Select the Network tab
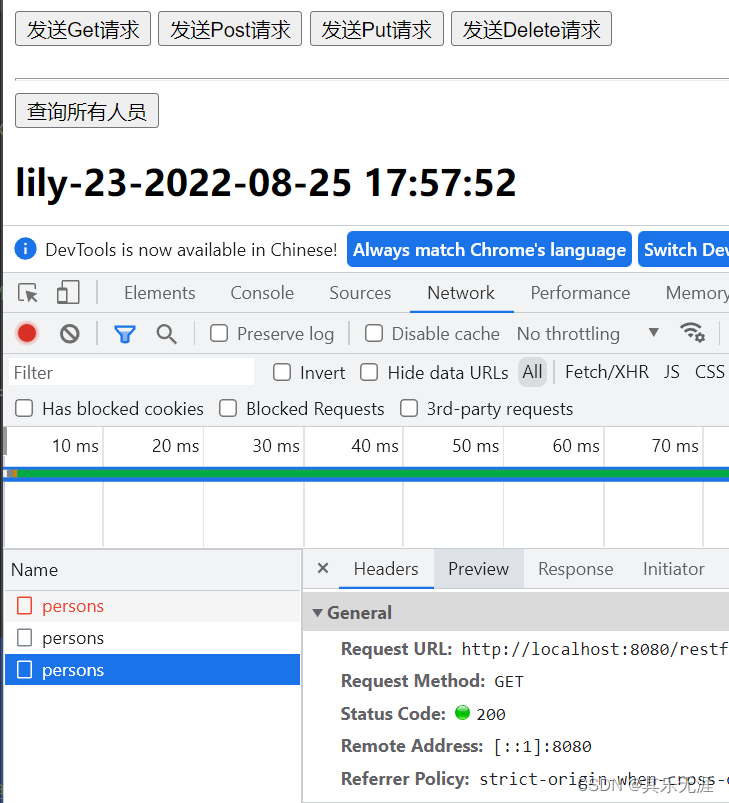 pos(461,293)
